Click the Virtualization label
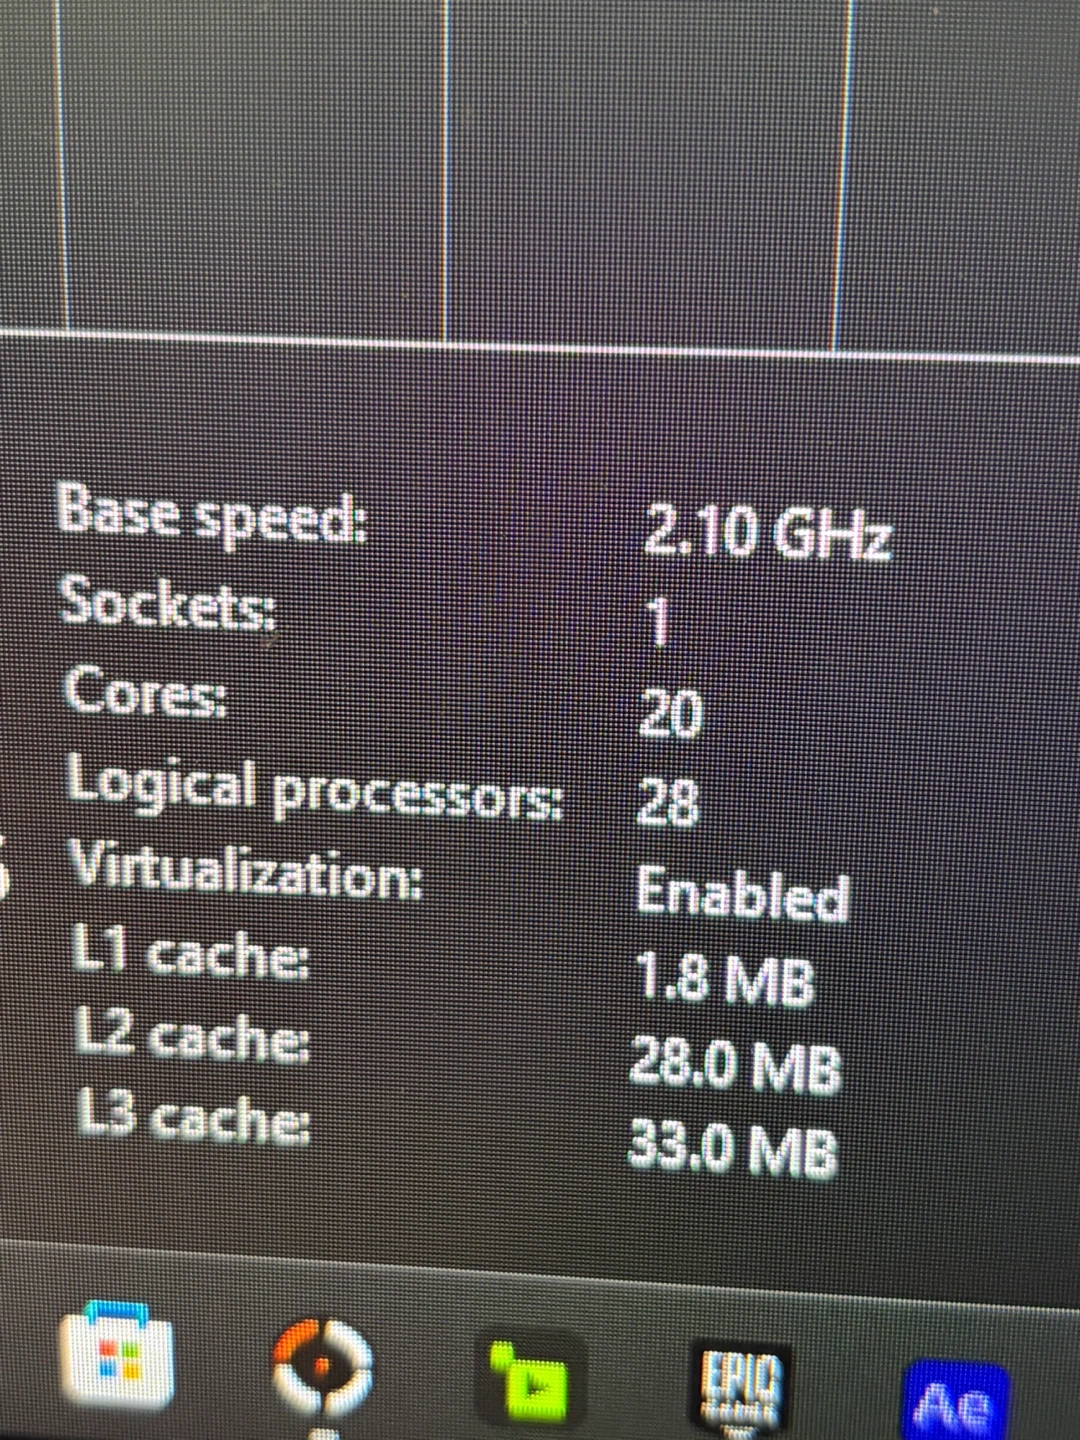Image resolution: width=1080 pixels, height=1440 pixels. point(244,871)
